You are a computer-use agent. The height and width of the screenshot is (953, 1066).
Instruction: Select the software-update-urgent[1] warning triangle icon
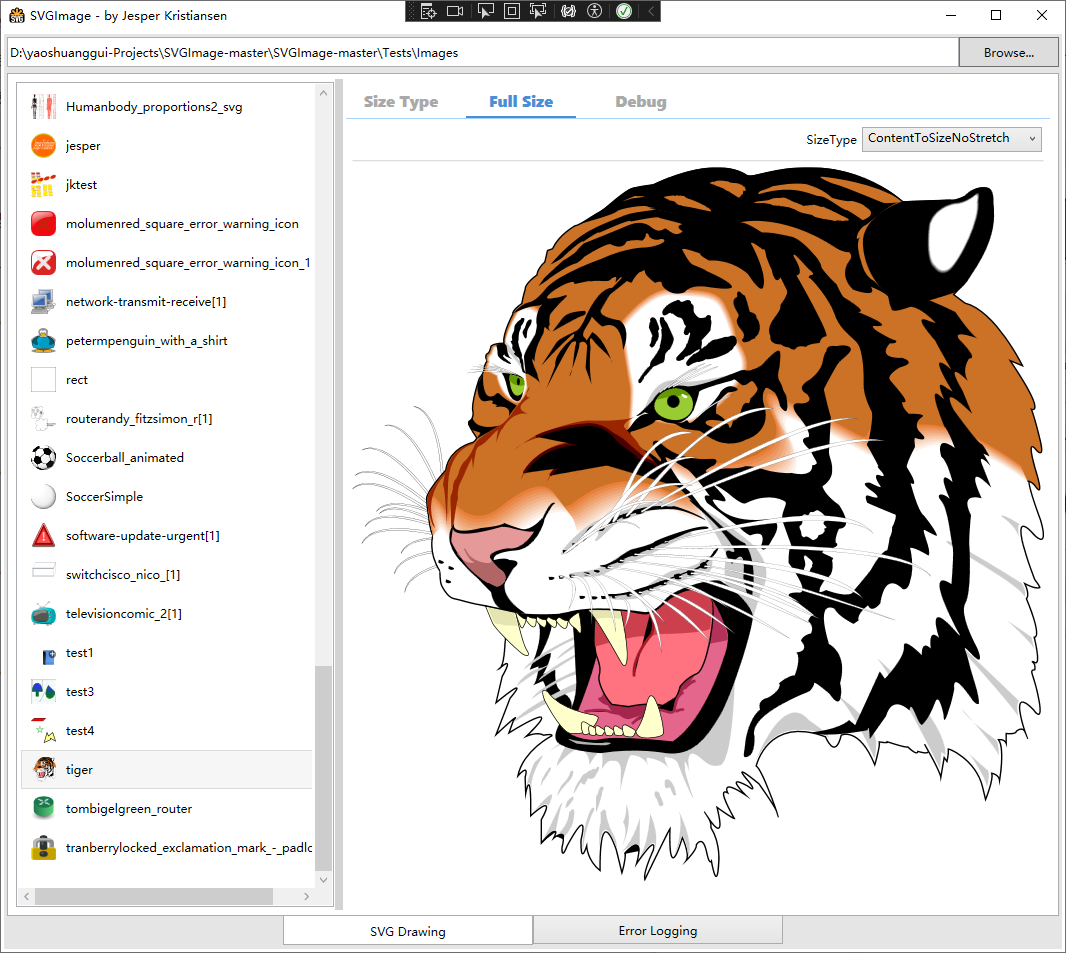[x=43, y=536]
